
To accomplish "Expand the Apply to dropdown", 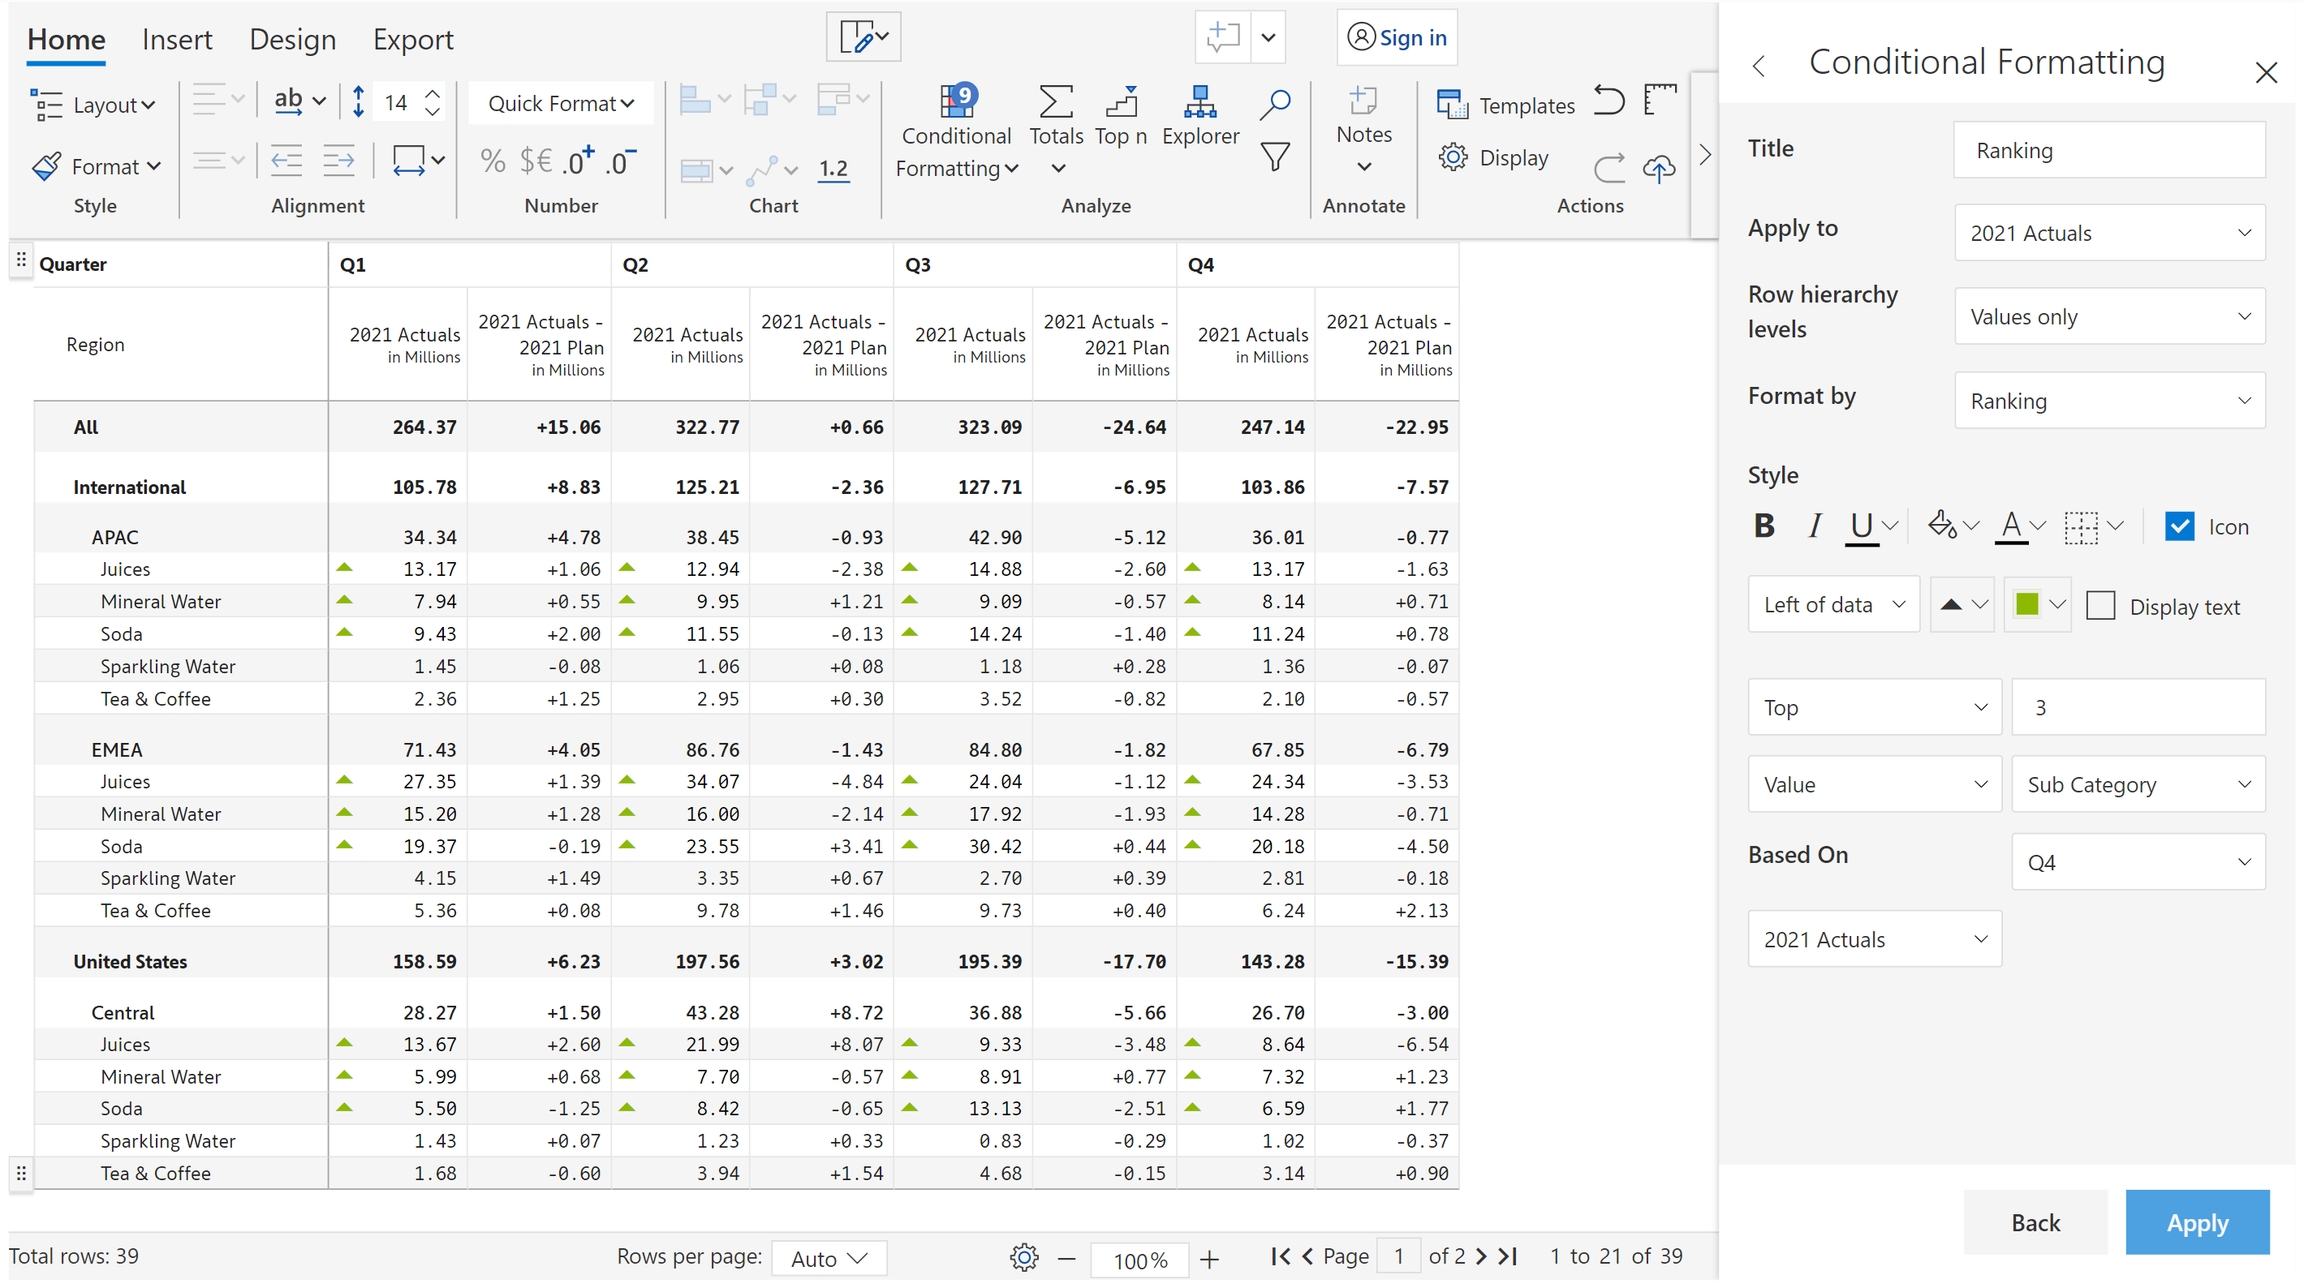I will [x=2109, y=233].
